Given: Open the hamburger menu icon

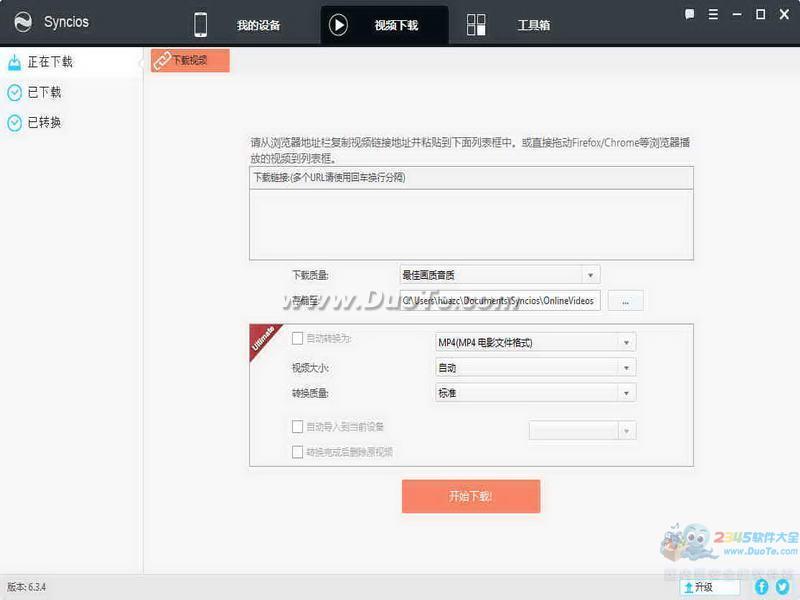Looking at the screenshot, I should [x=713, y=14].
